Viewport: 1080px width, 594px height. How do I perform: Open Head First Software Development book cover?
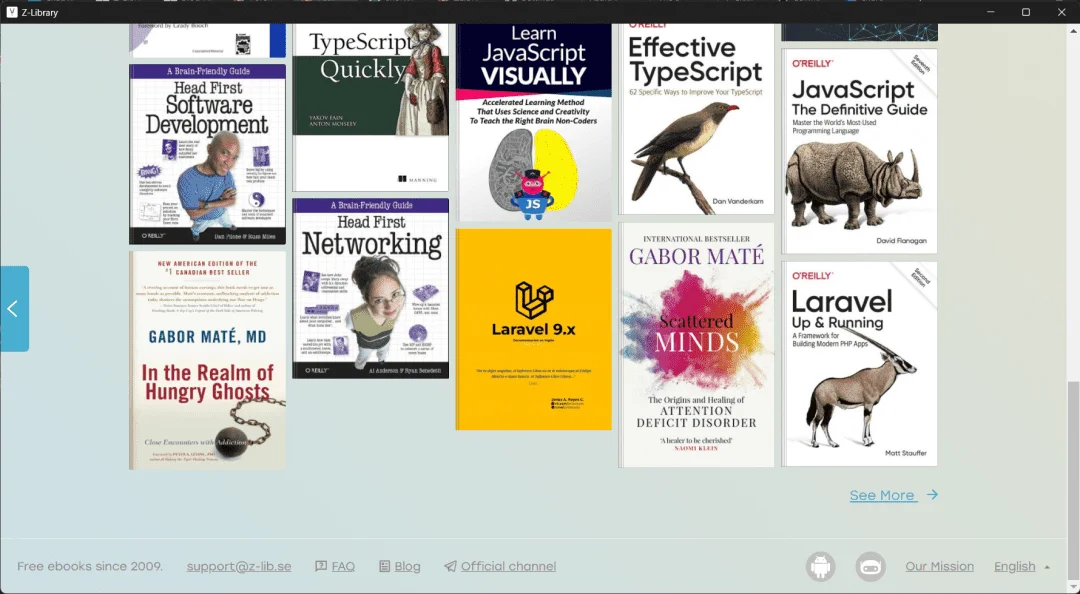click(207, 154)
